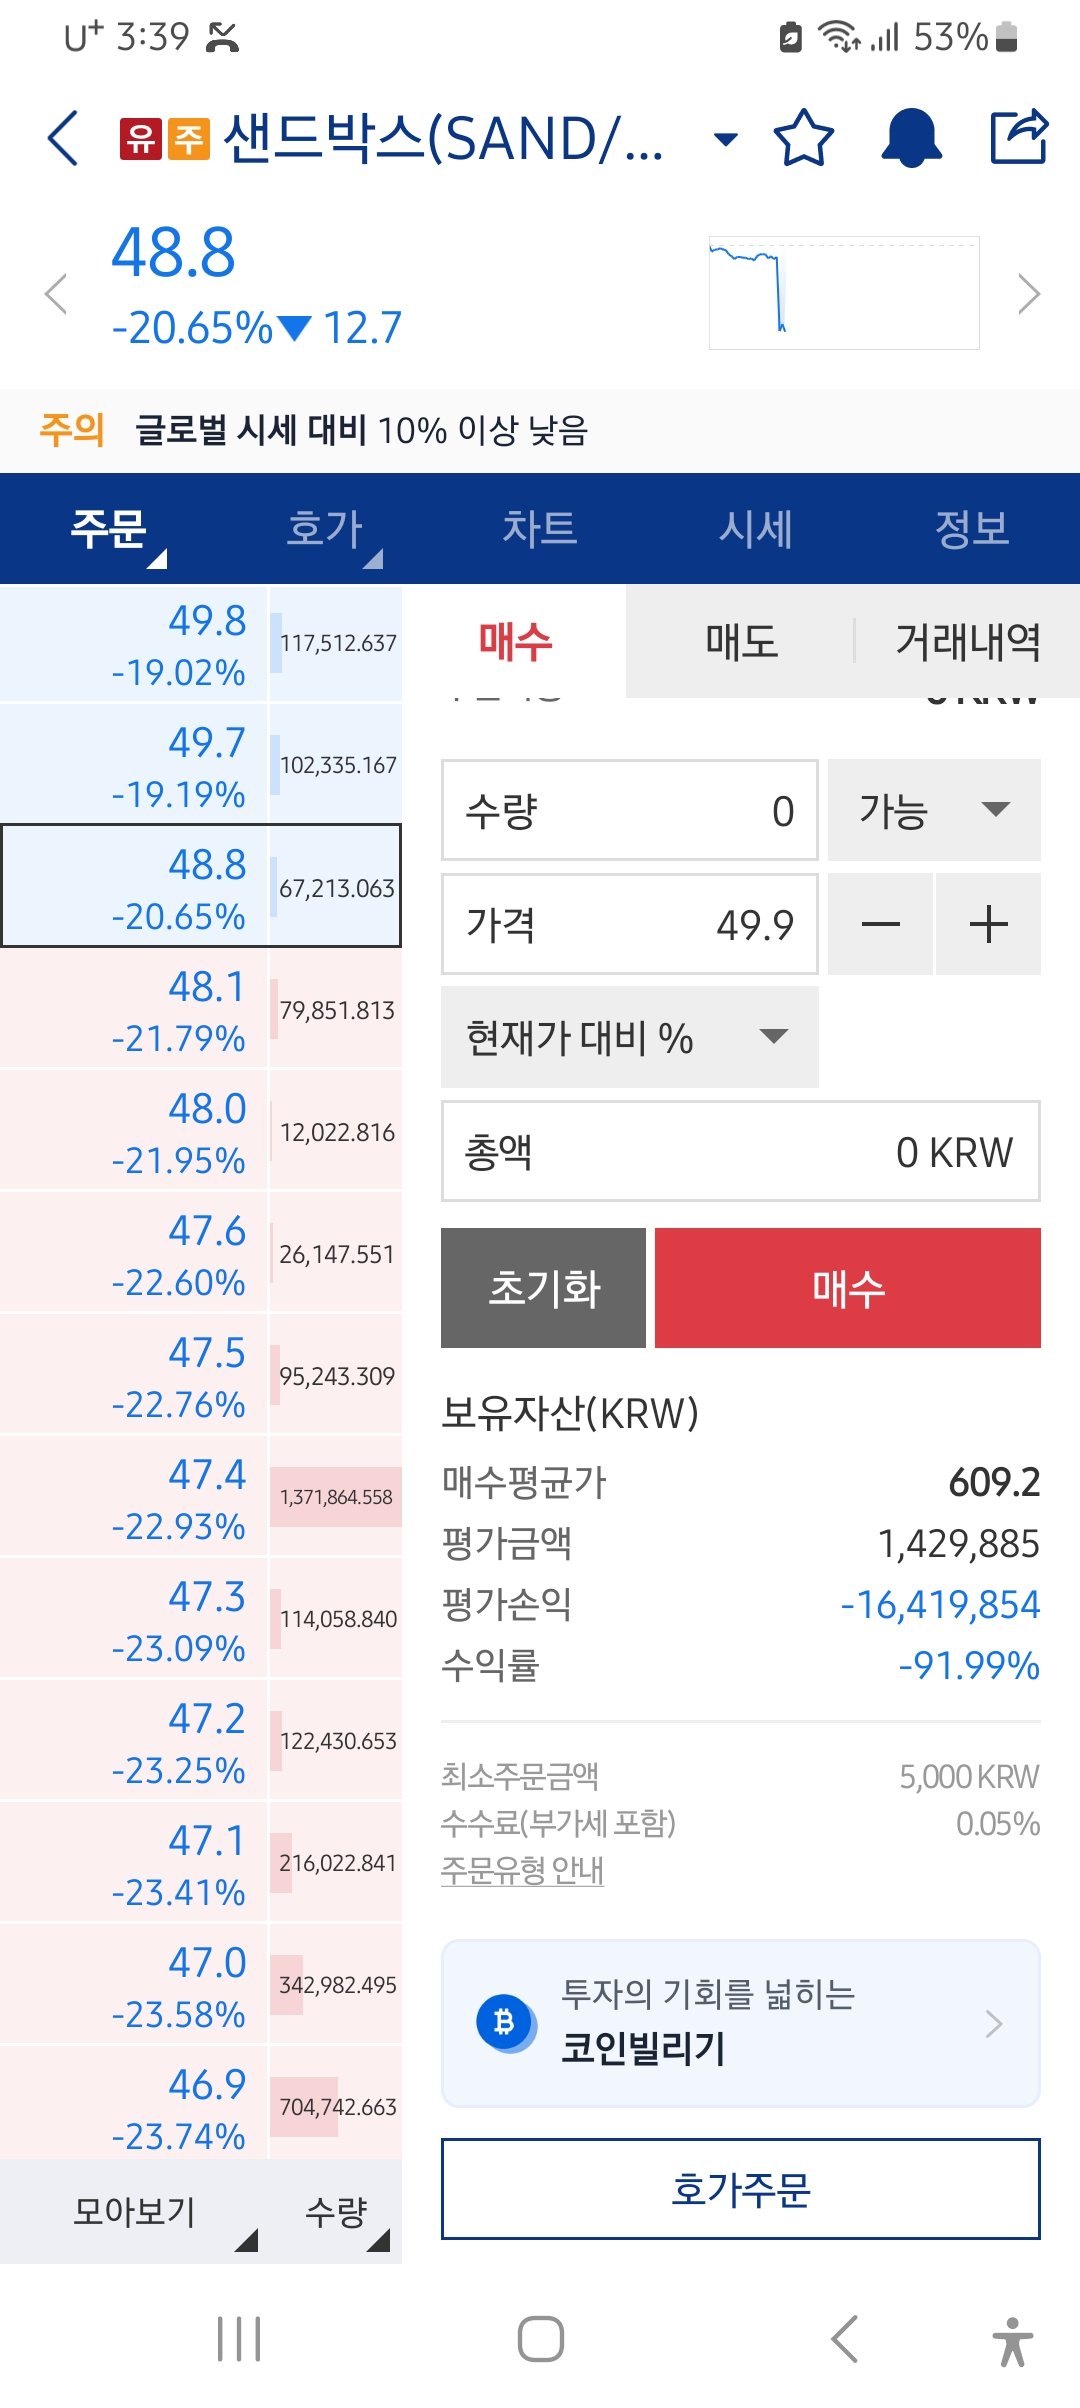Screen dimensions: 1080x2408
Task: Open the 가능 quantity dropdown
Action: [x=934, y=810]
